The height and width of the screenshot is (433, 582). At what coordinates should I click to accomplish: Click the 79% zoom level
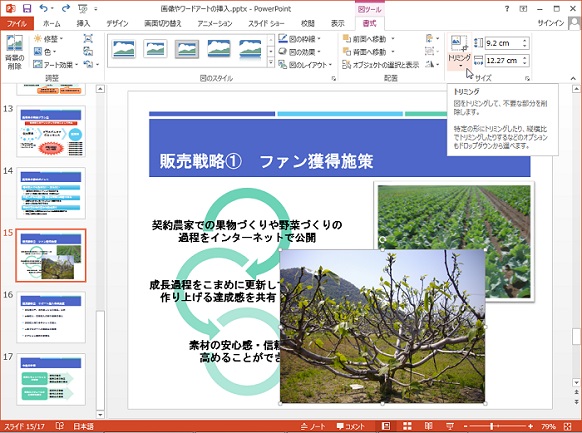(548, 426)
